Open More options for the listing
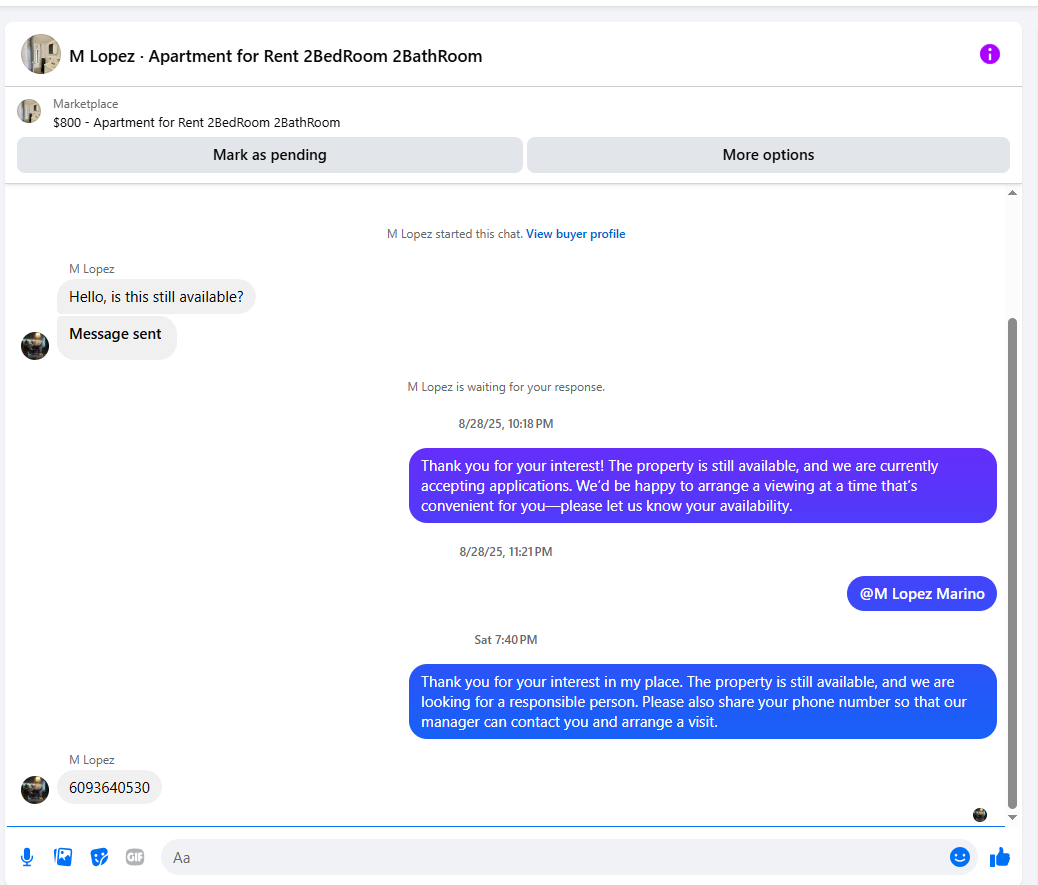This screenshot has height=885, width=1038. (x=768, y=155)
